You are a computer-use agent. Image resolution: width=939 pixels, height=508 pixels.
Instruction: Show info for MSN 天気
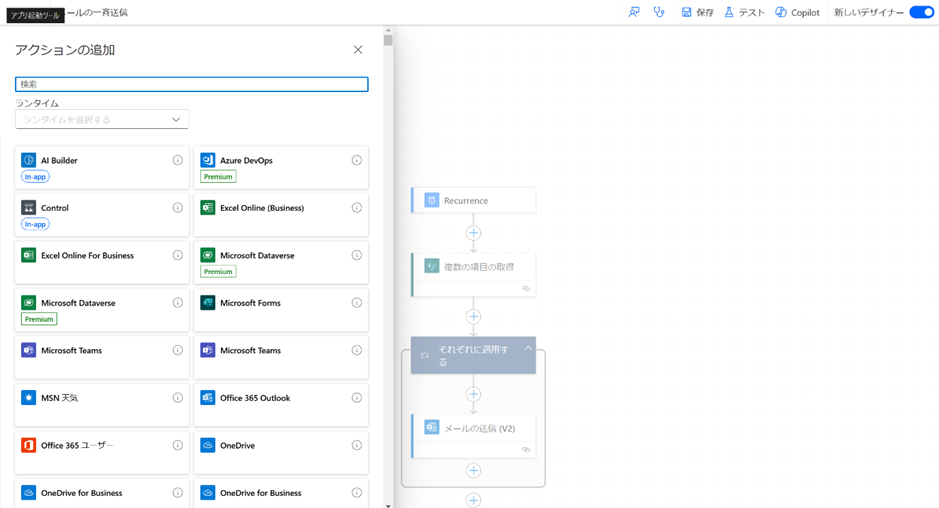(x=178, y=398)
